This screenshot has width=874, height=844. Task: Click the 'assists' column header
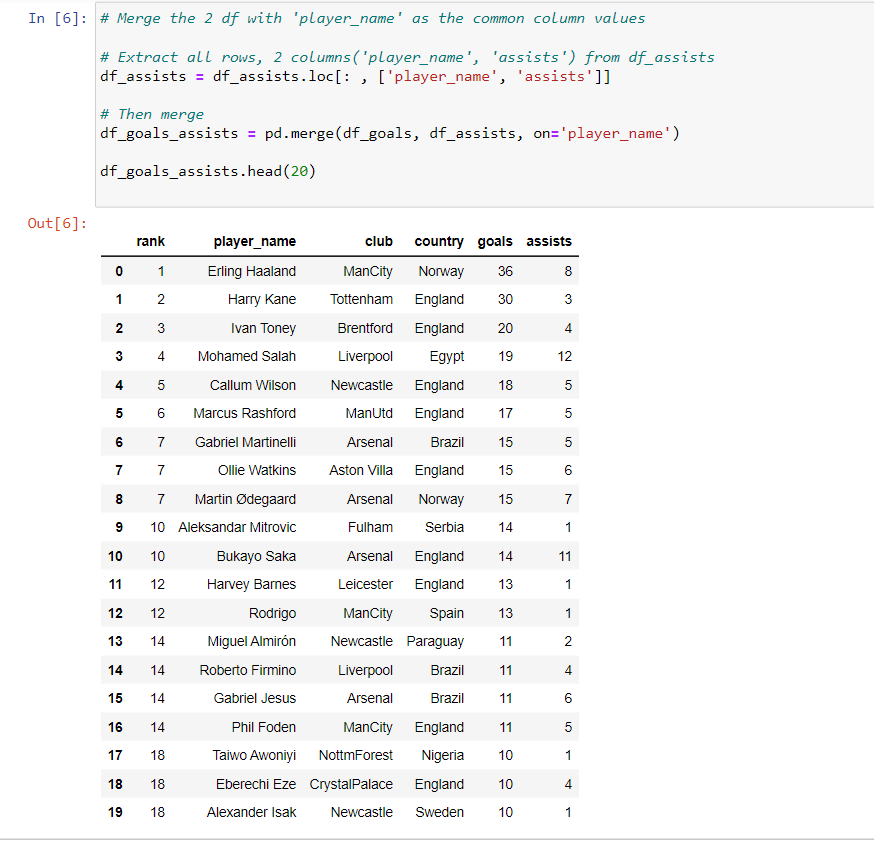[549, 241]
